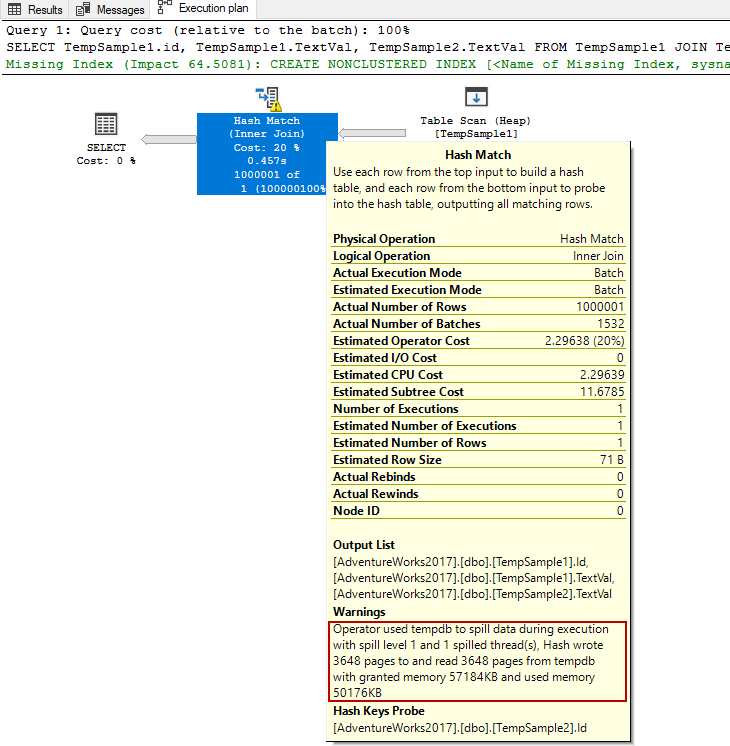Click the [TempSample1].Id output entry
The image size is (730, 746).
pos(461,562)
